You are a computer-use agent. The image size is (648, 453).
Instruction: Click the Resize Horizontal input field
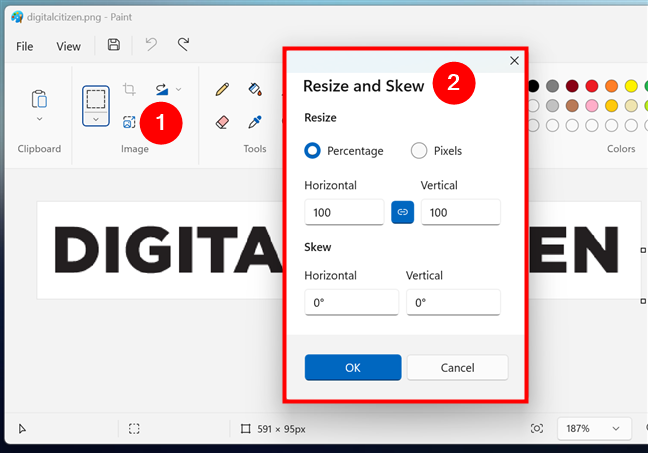(344, 212)
